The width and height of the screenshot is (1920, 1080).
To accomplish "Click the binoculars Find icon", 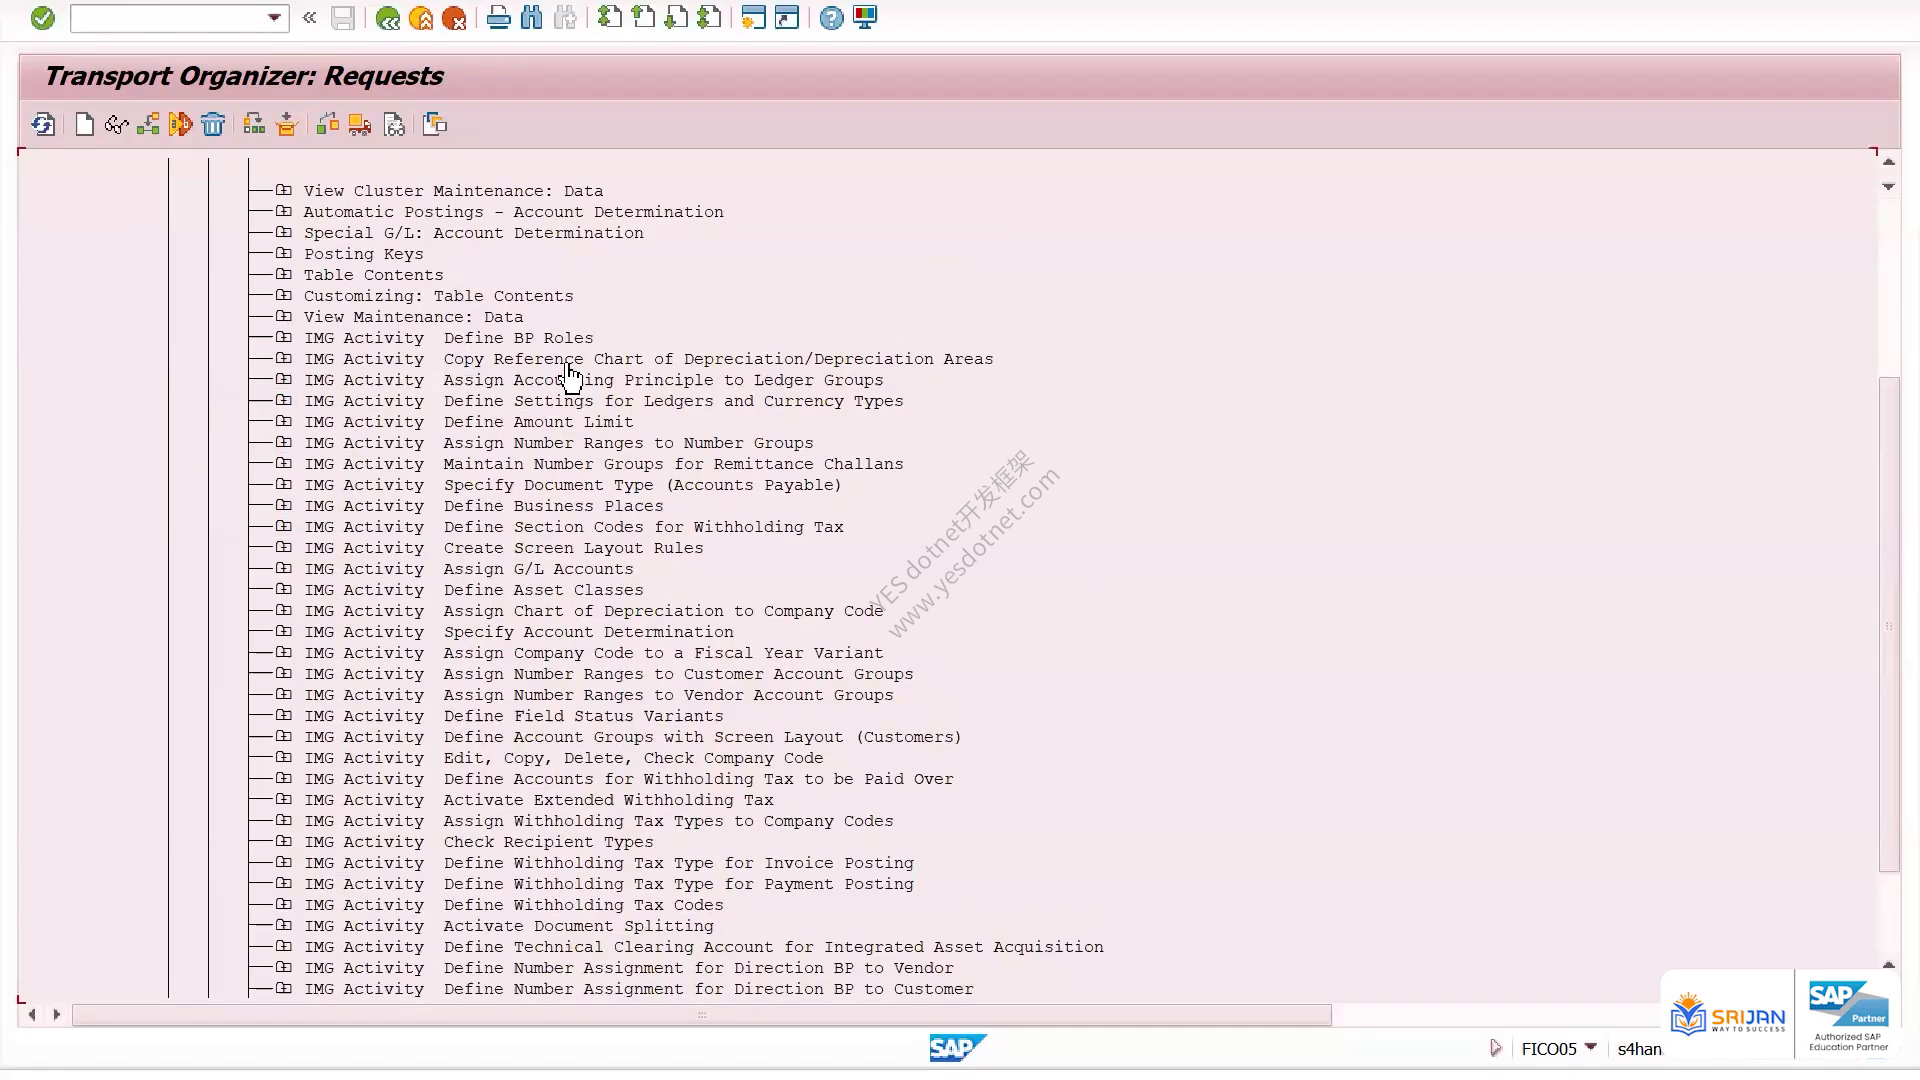I will 532,18.
